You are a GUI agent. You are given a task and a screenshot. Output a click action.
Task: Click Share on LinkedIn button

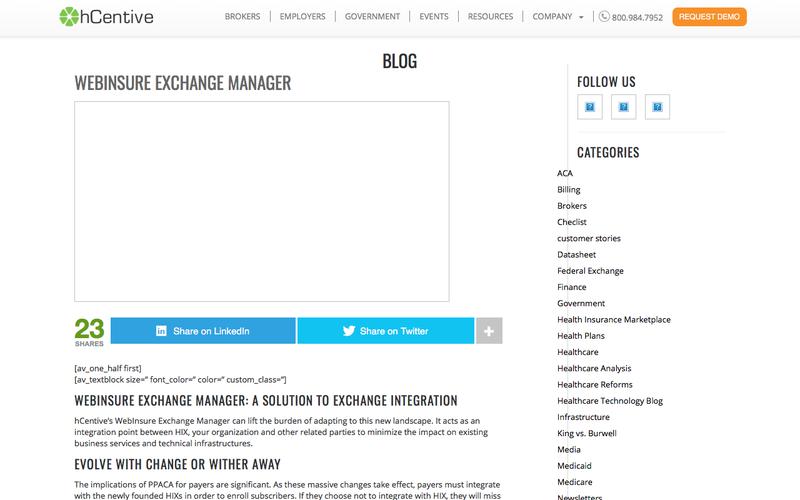tap(203, 331)
